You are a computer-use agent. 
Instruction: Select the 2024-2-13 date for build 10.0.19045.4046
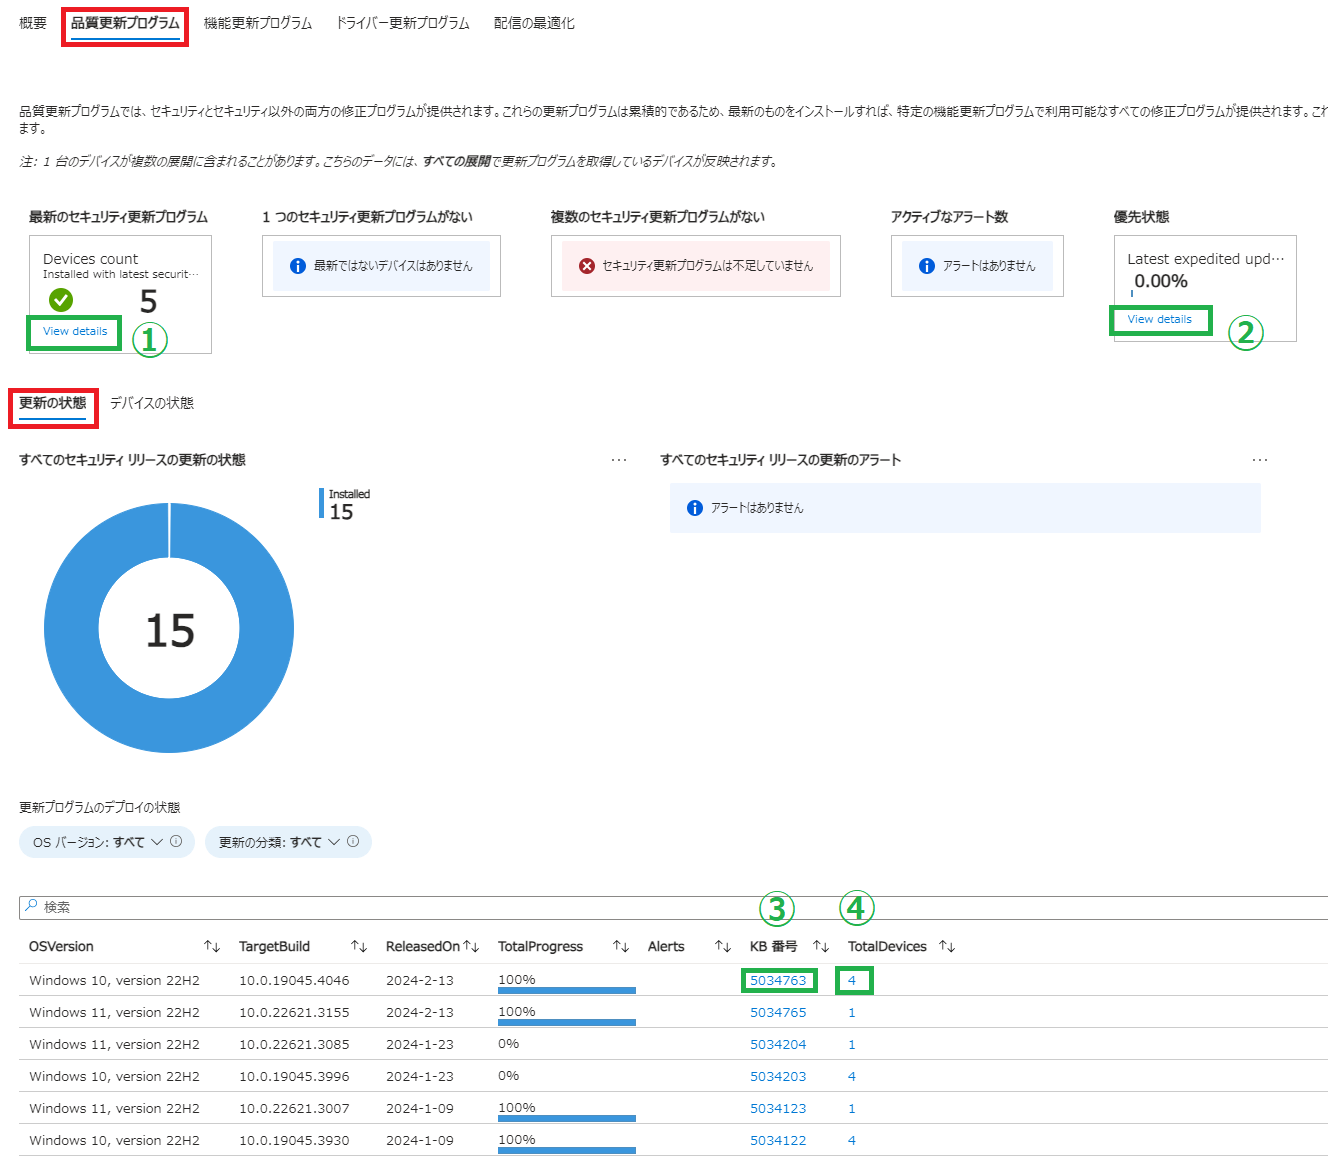[420, 980]
